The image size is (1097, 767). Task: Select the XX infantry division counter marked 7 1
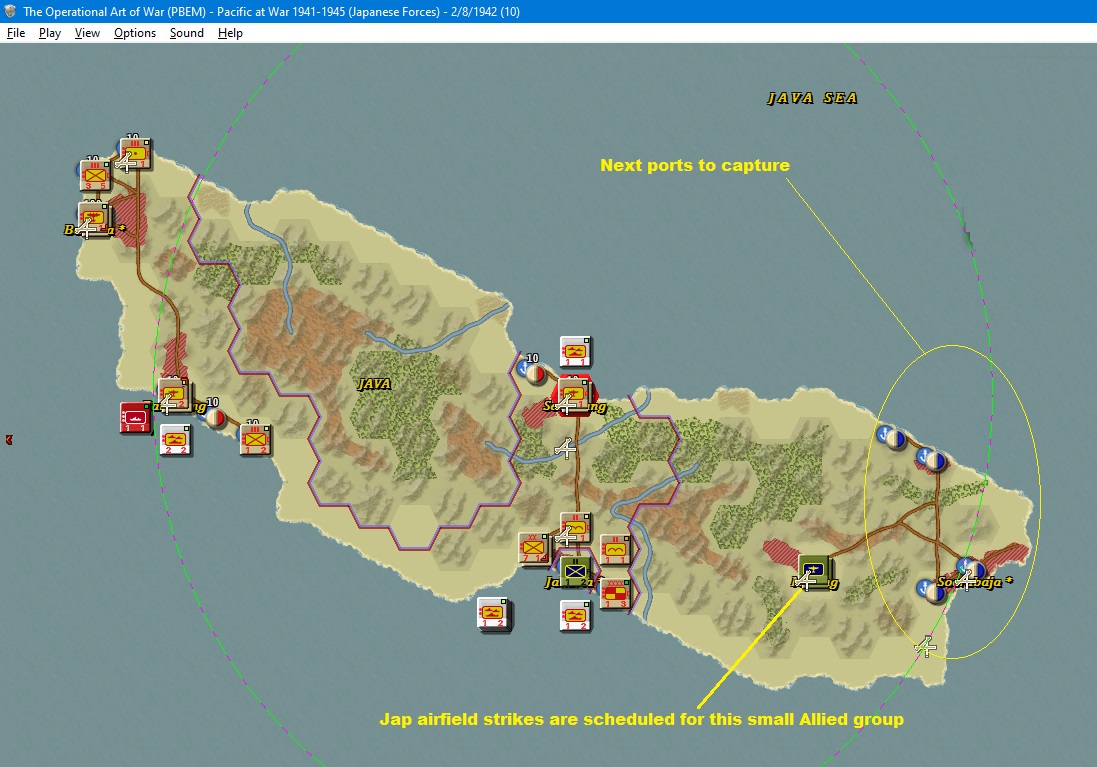tap(534, 548)
